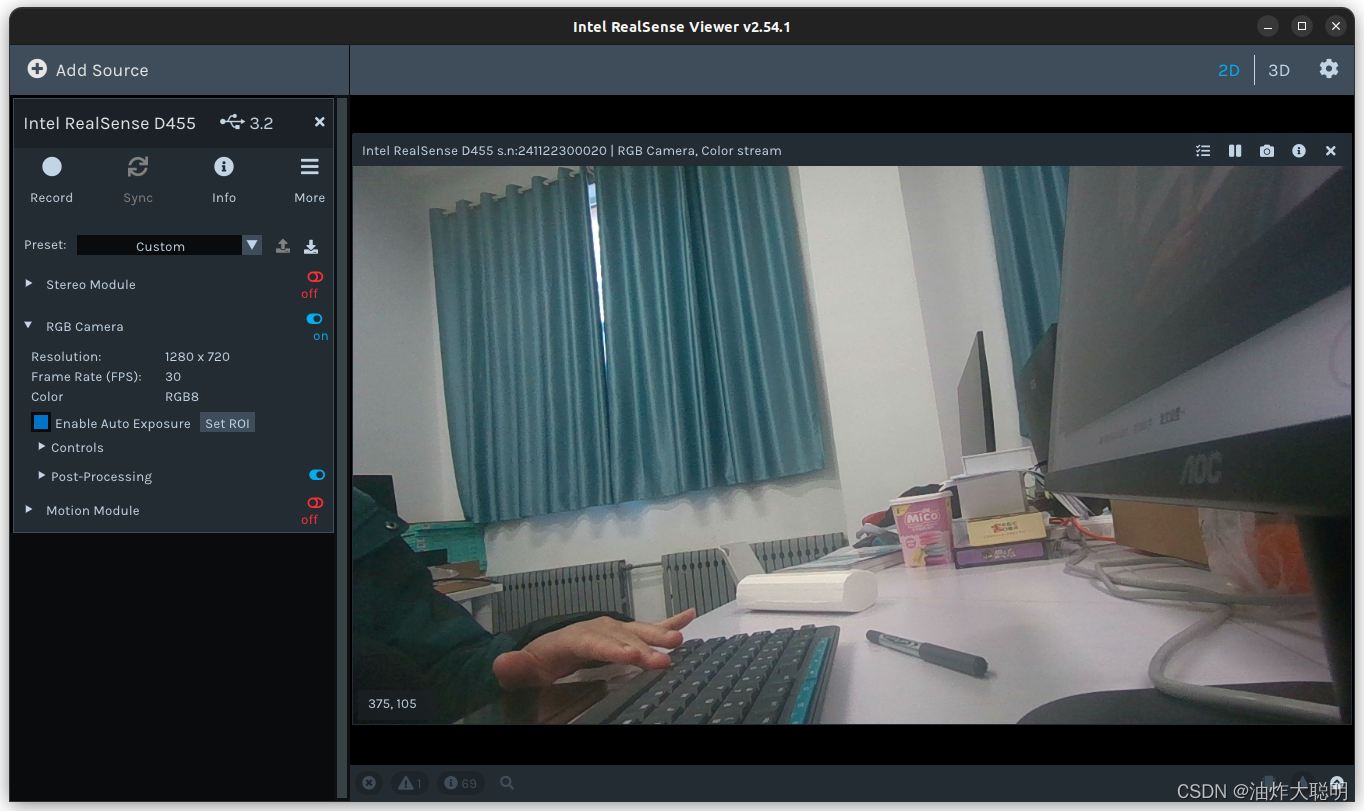The width and height of the screenshot is (1364, 811).
Task: Open the Preset dropdown
Action: (x=251, y=245)
